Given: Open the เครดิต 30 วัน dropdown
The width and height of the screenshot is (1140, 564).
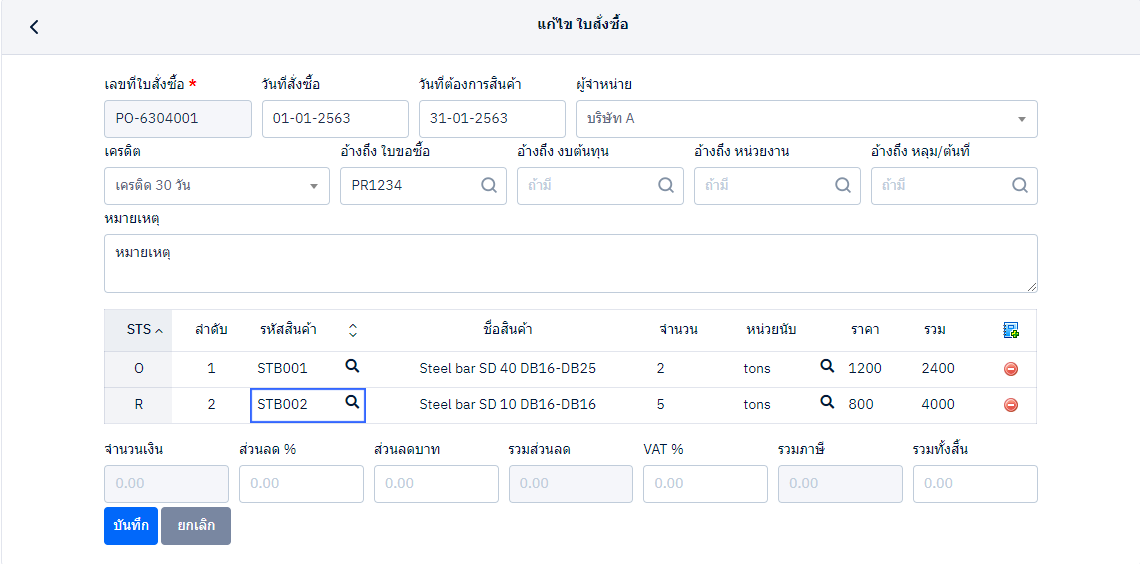Looking at the screenshot, I should pos(217,186).
